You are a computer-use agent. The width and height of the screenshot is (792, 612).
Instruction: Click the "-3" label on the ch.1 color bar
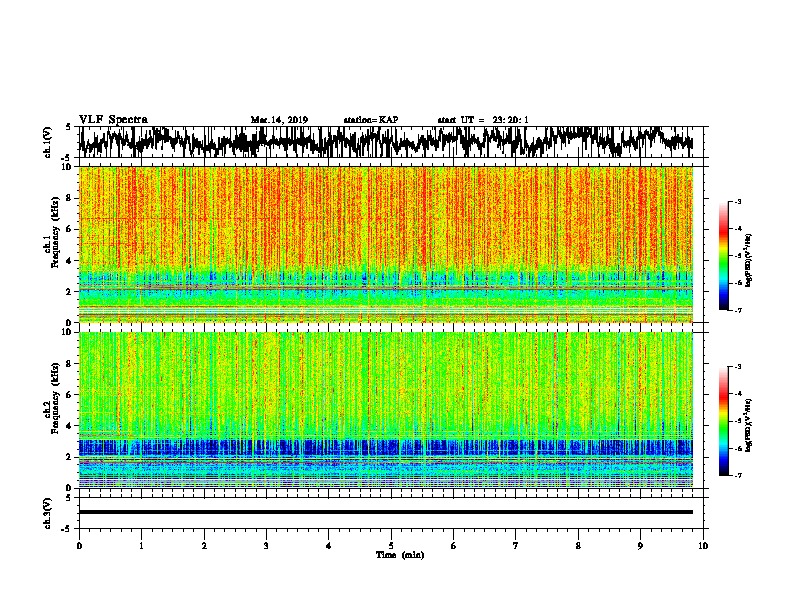pos(738,201)
